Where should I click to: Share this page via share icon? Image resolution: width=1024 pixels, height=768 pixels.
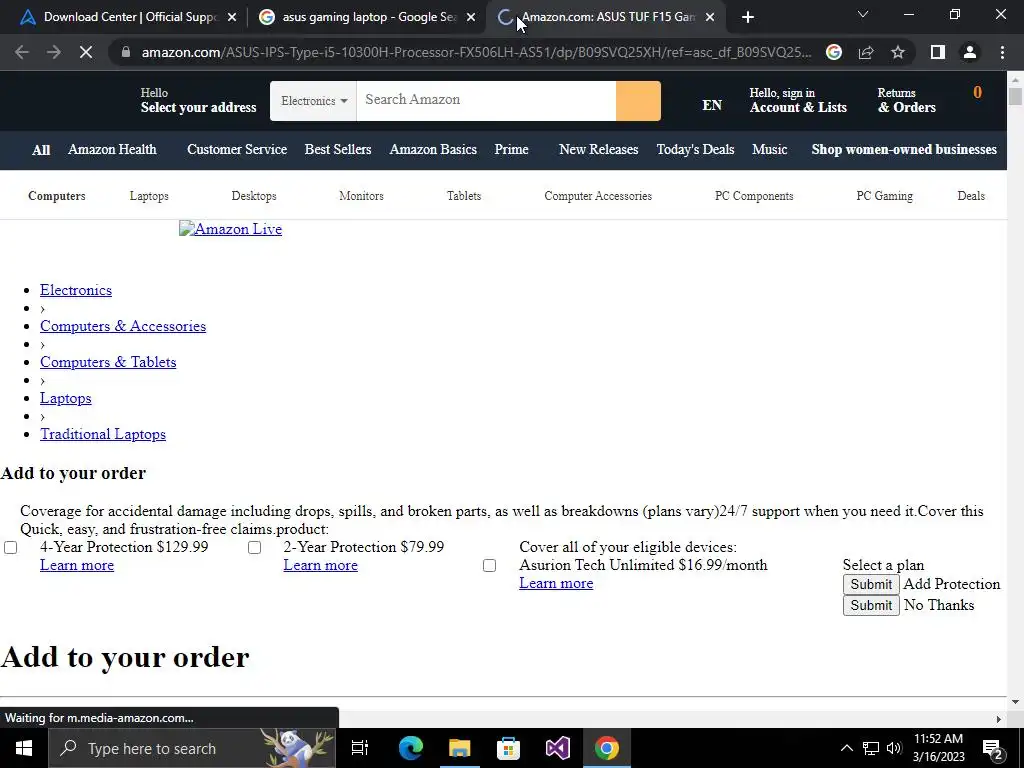click(x=866, y=52)
